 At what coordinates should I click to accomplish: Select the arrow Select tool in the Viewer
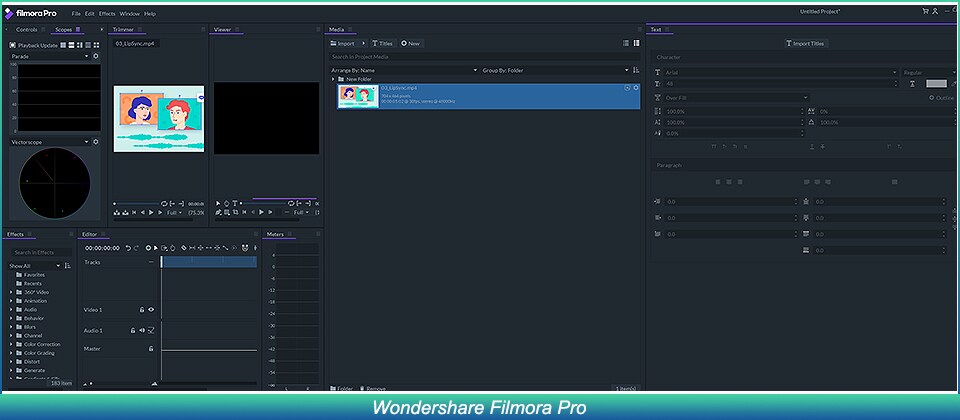click(218, 203)
